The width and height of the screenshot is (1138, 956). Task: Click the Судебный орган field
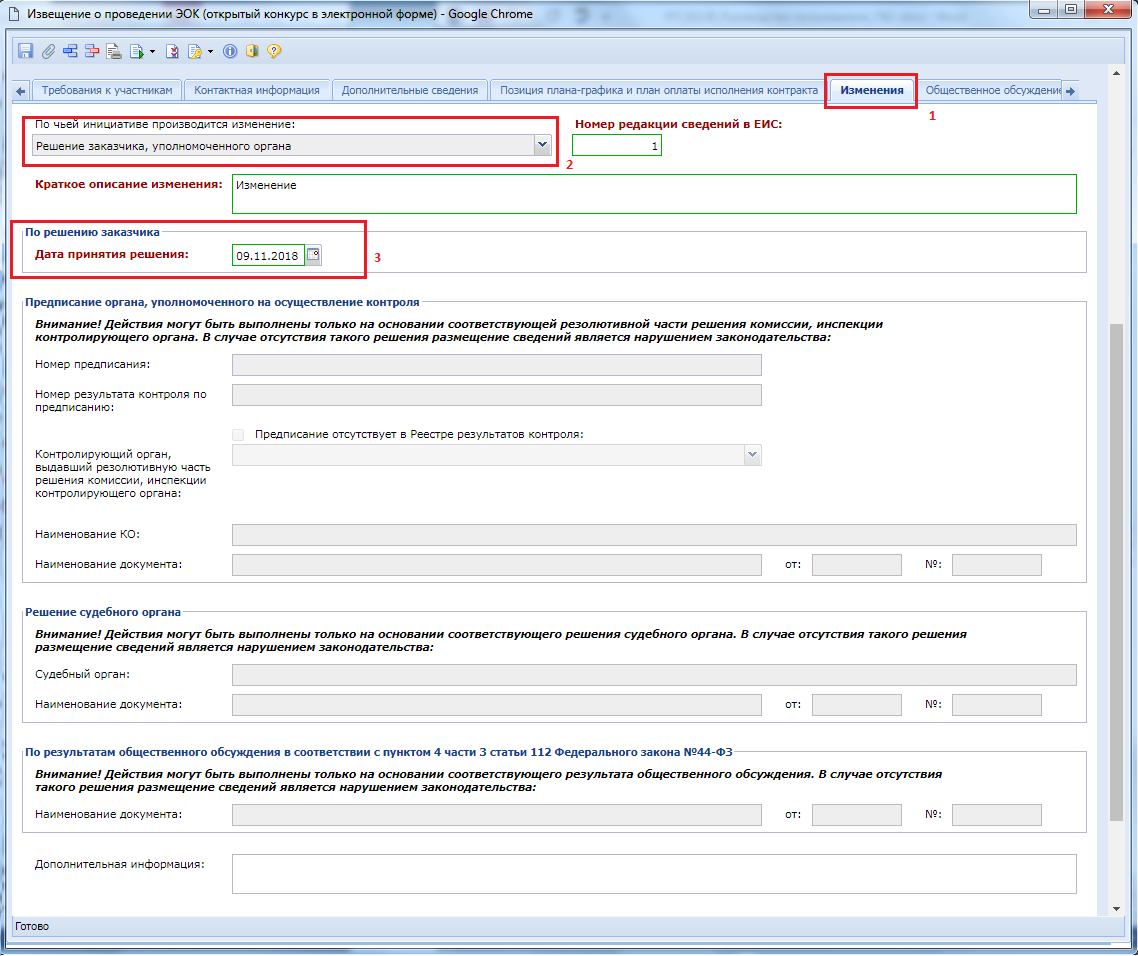(654, 675)
